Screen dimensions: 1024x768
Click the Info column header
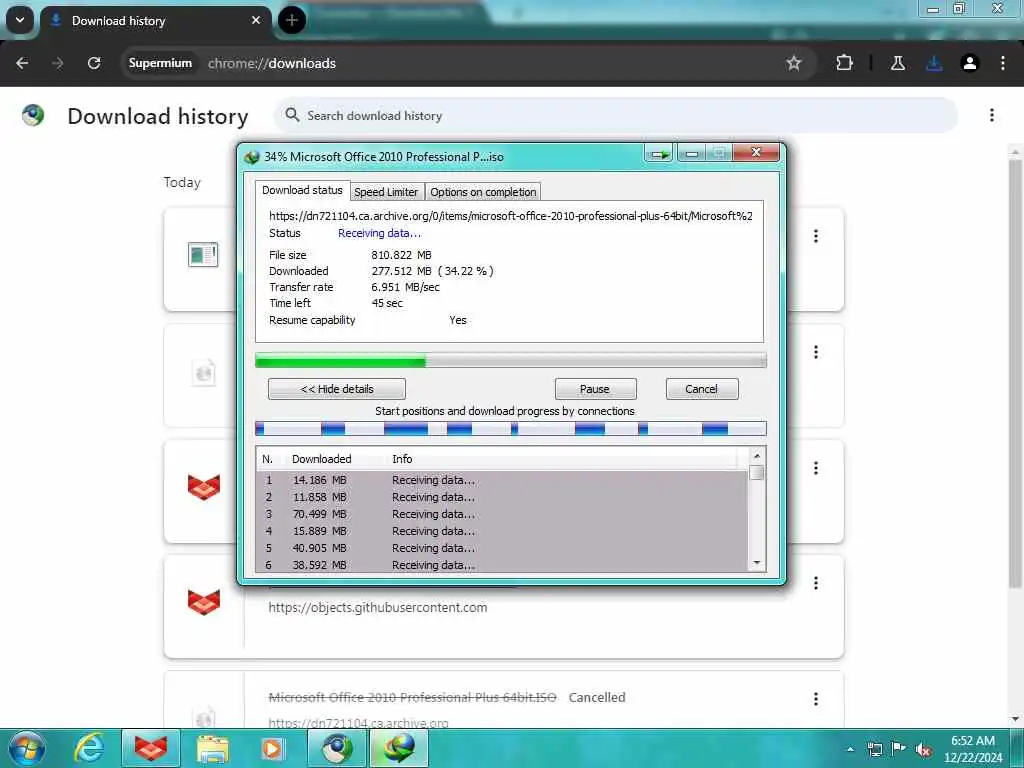coord(402,459)
